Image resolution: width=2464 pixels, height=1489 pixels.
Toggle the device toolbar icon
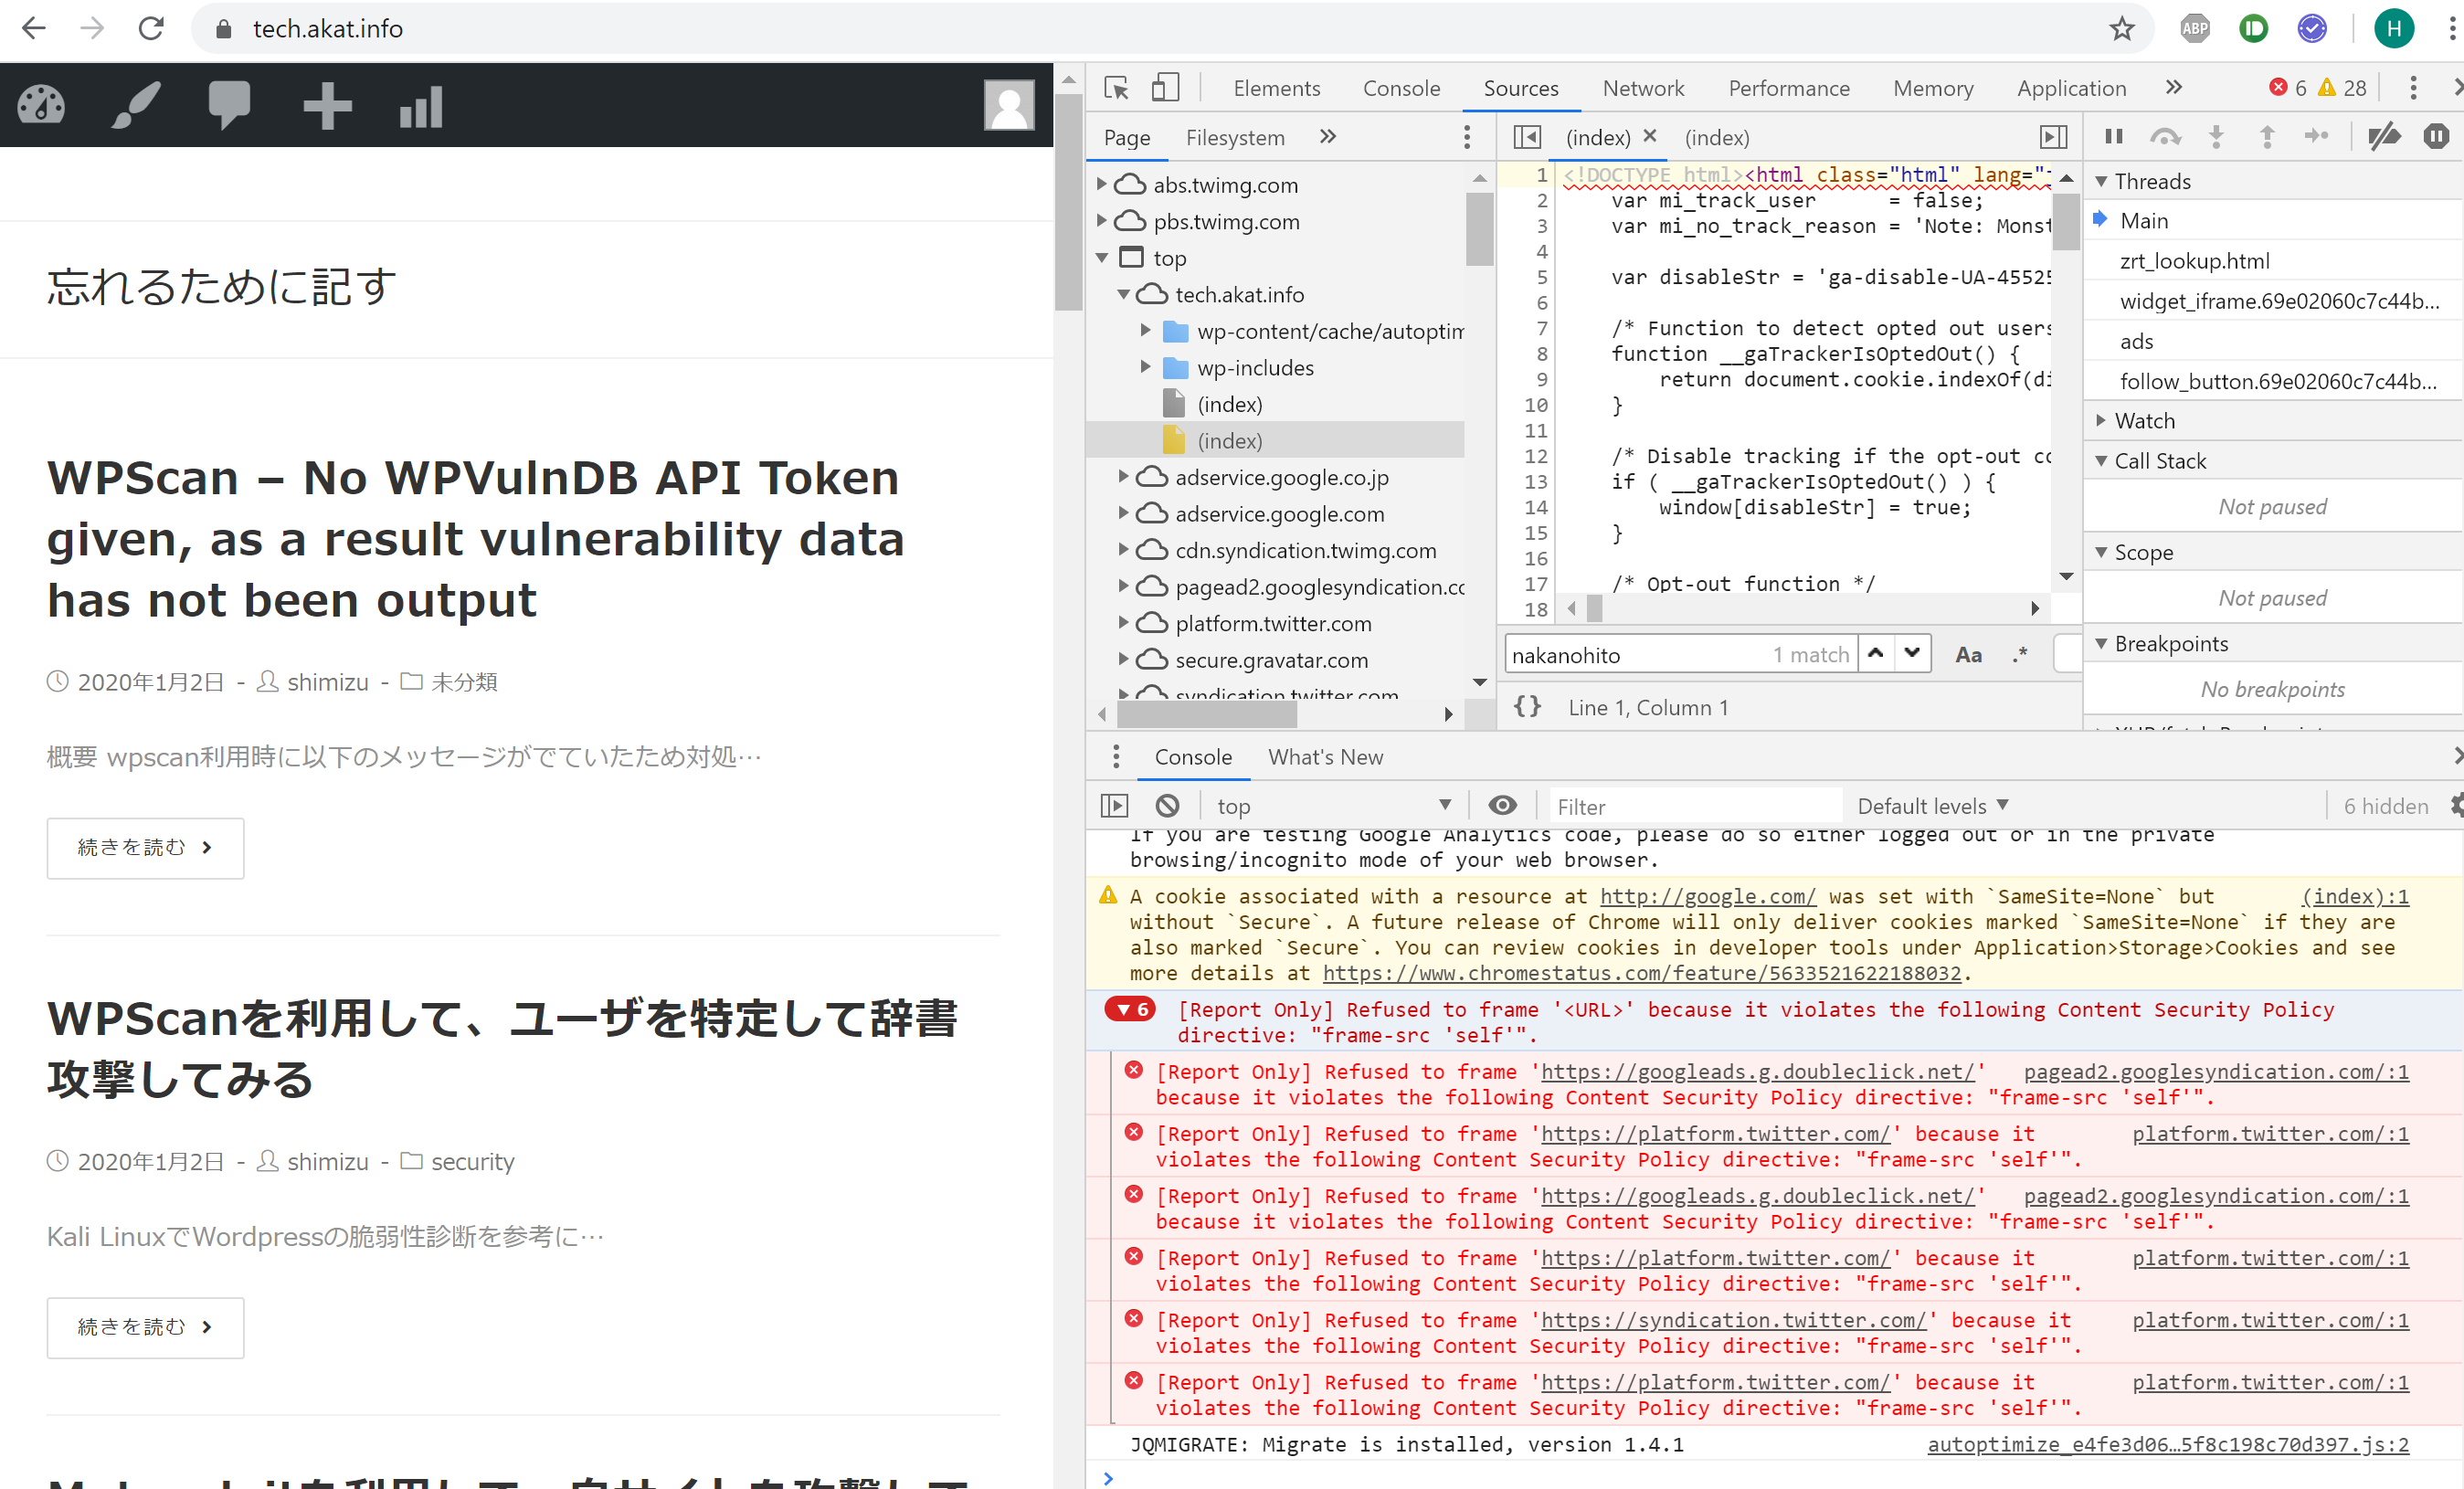point(1165,88)
